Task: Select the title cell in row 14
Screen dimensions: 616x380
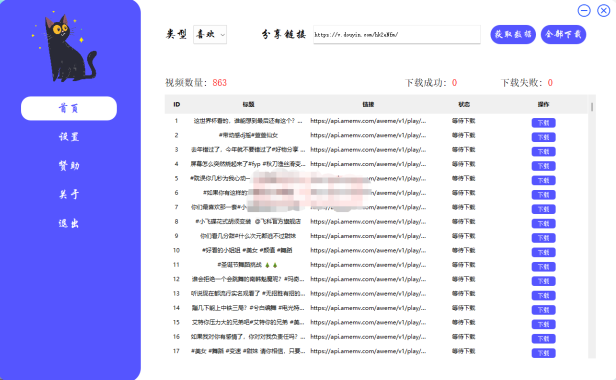Action: (248, 308)
